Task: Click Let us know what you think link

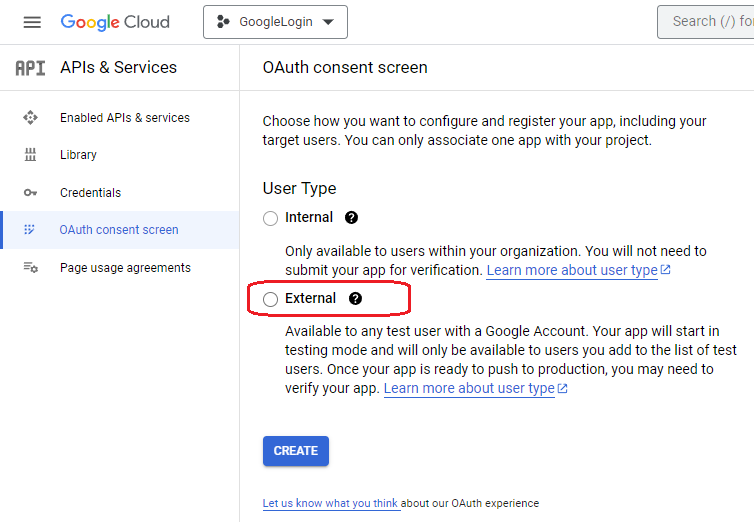Action: point(330,504)
